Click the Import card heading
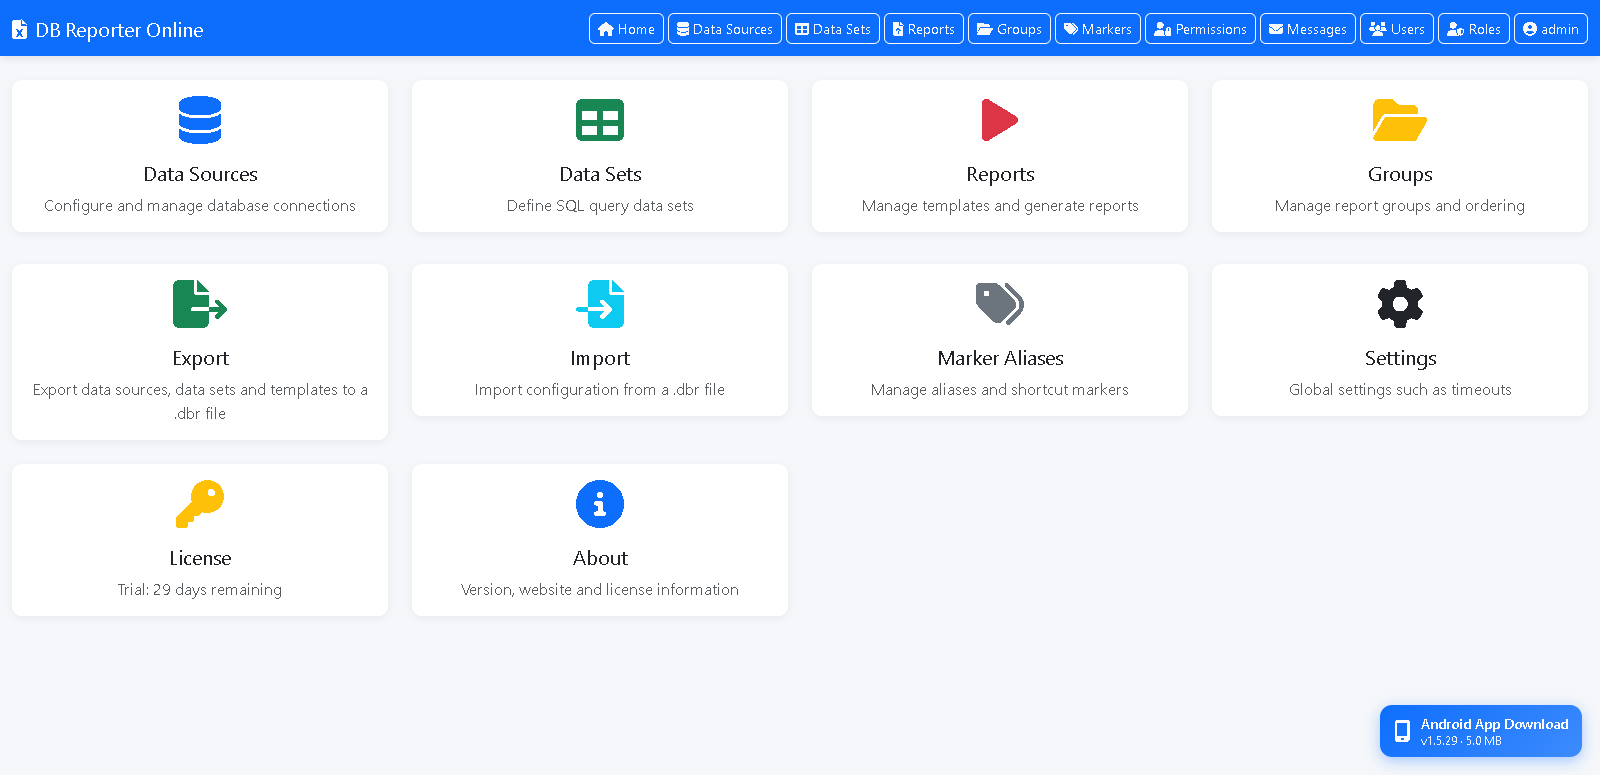The height and width of the screenshot is (775, 1600). [600, 358]
